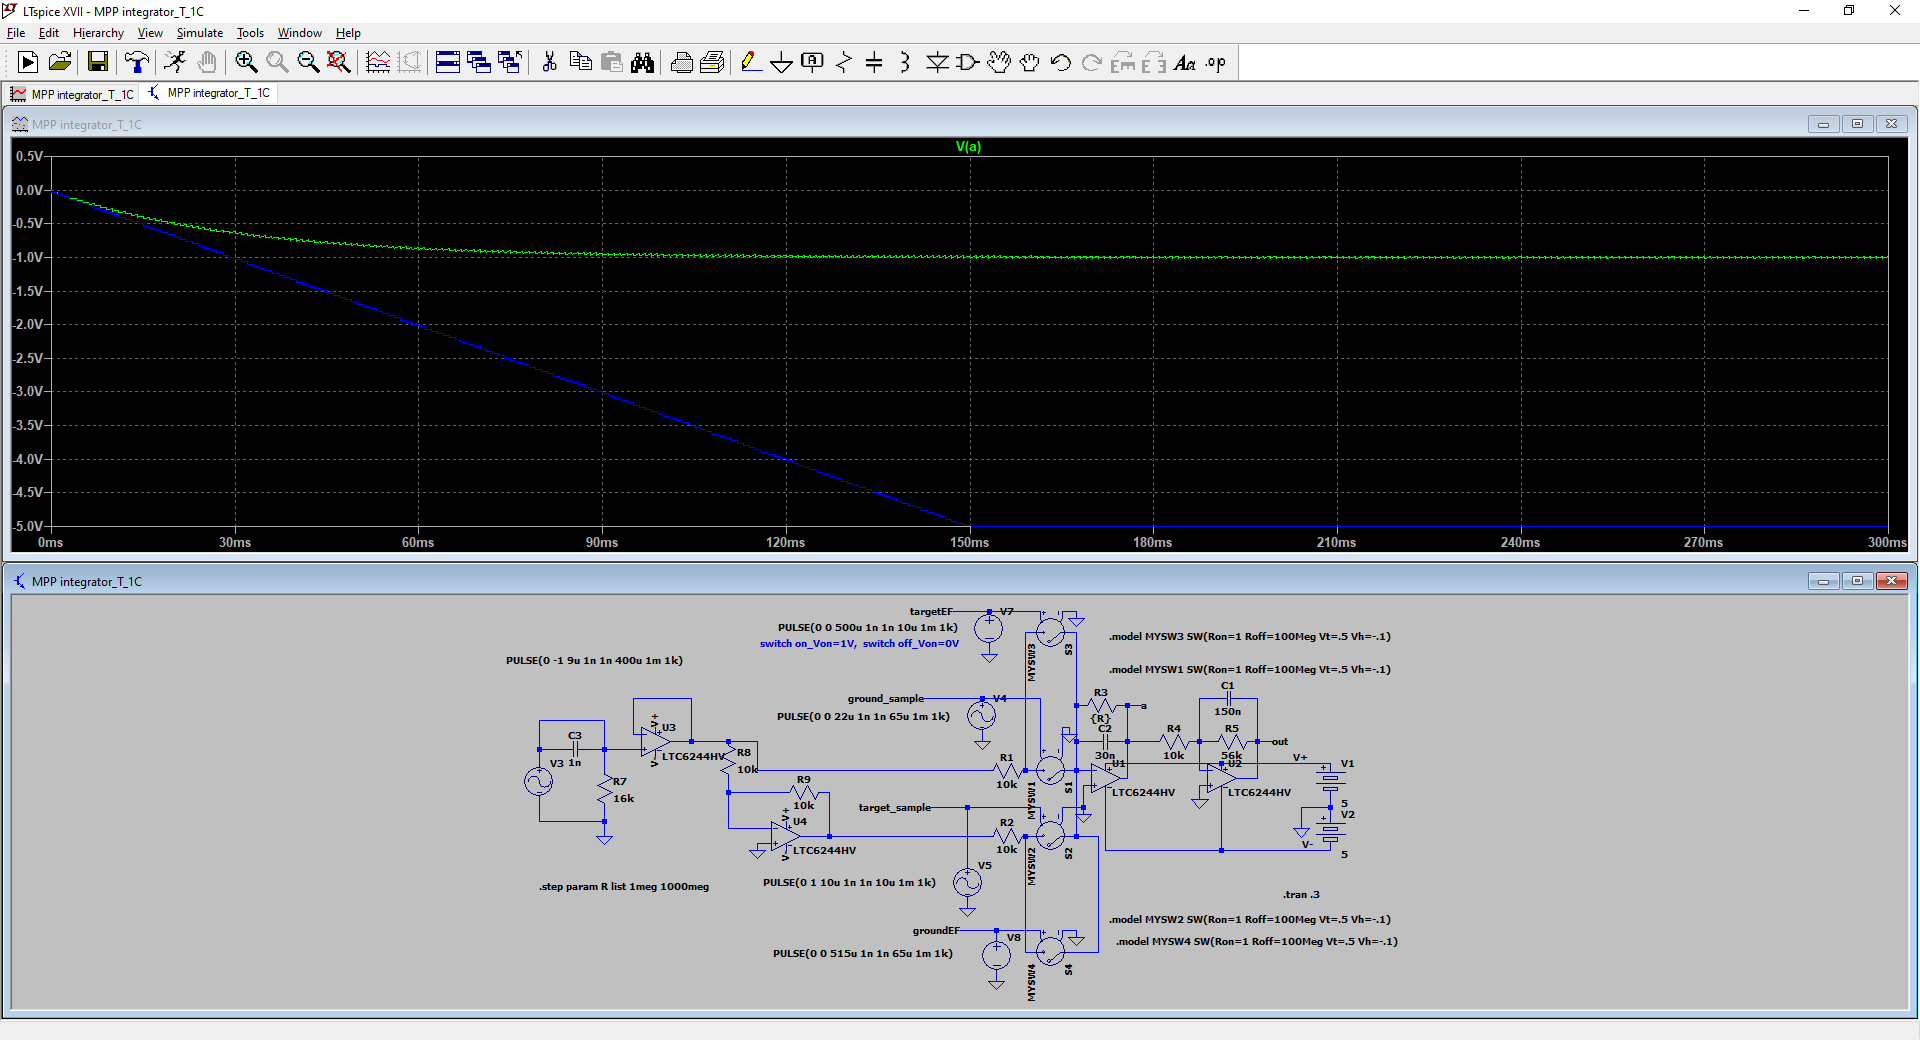Image resolution: width=1920 pixels, height=1040 pixels.
Task: Select the Diode component tool
Action: point(936,63)
